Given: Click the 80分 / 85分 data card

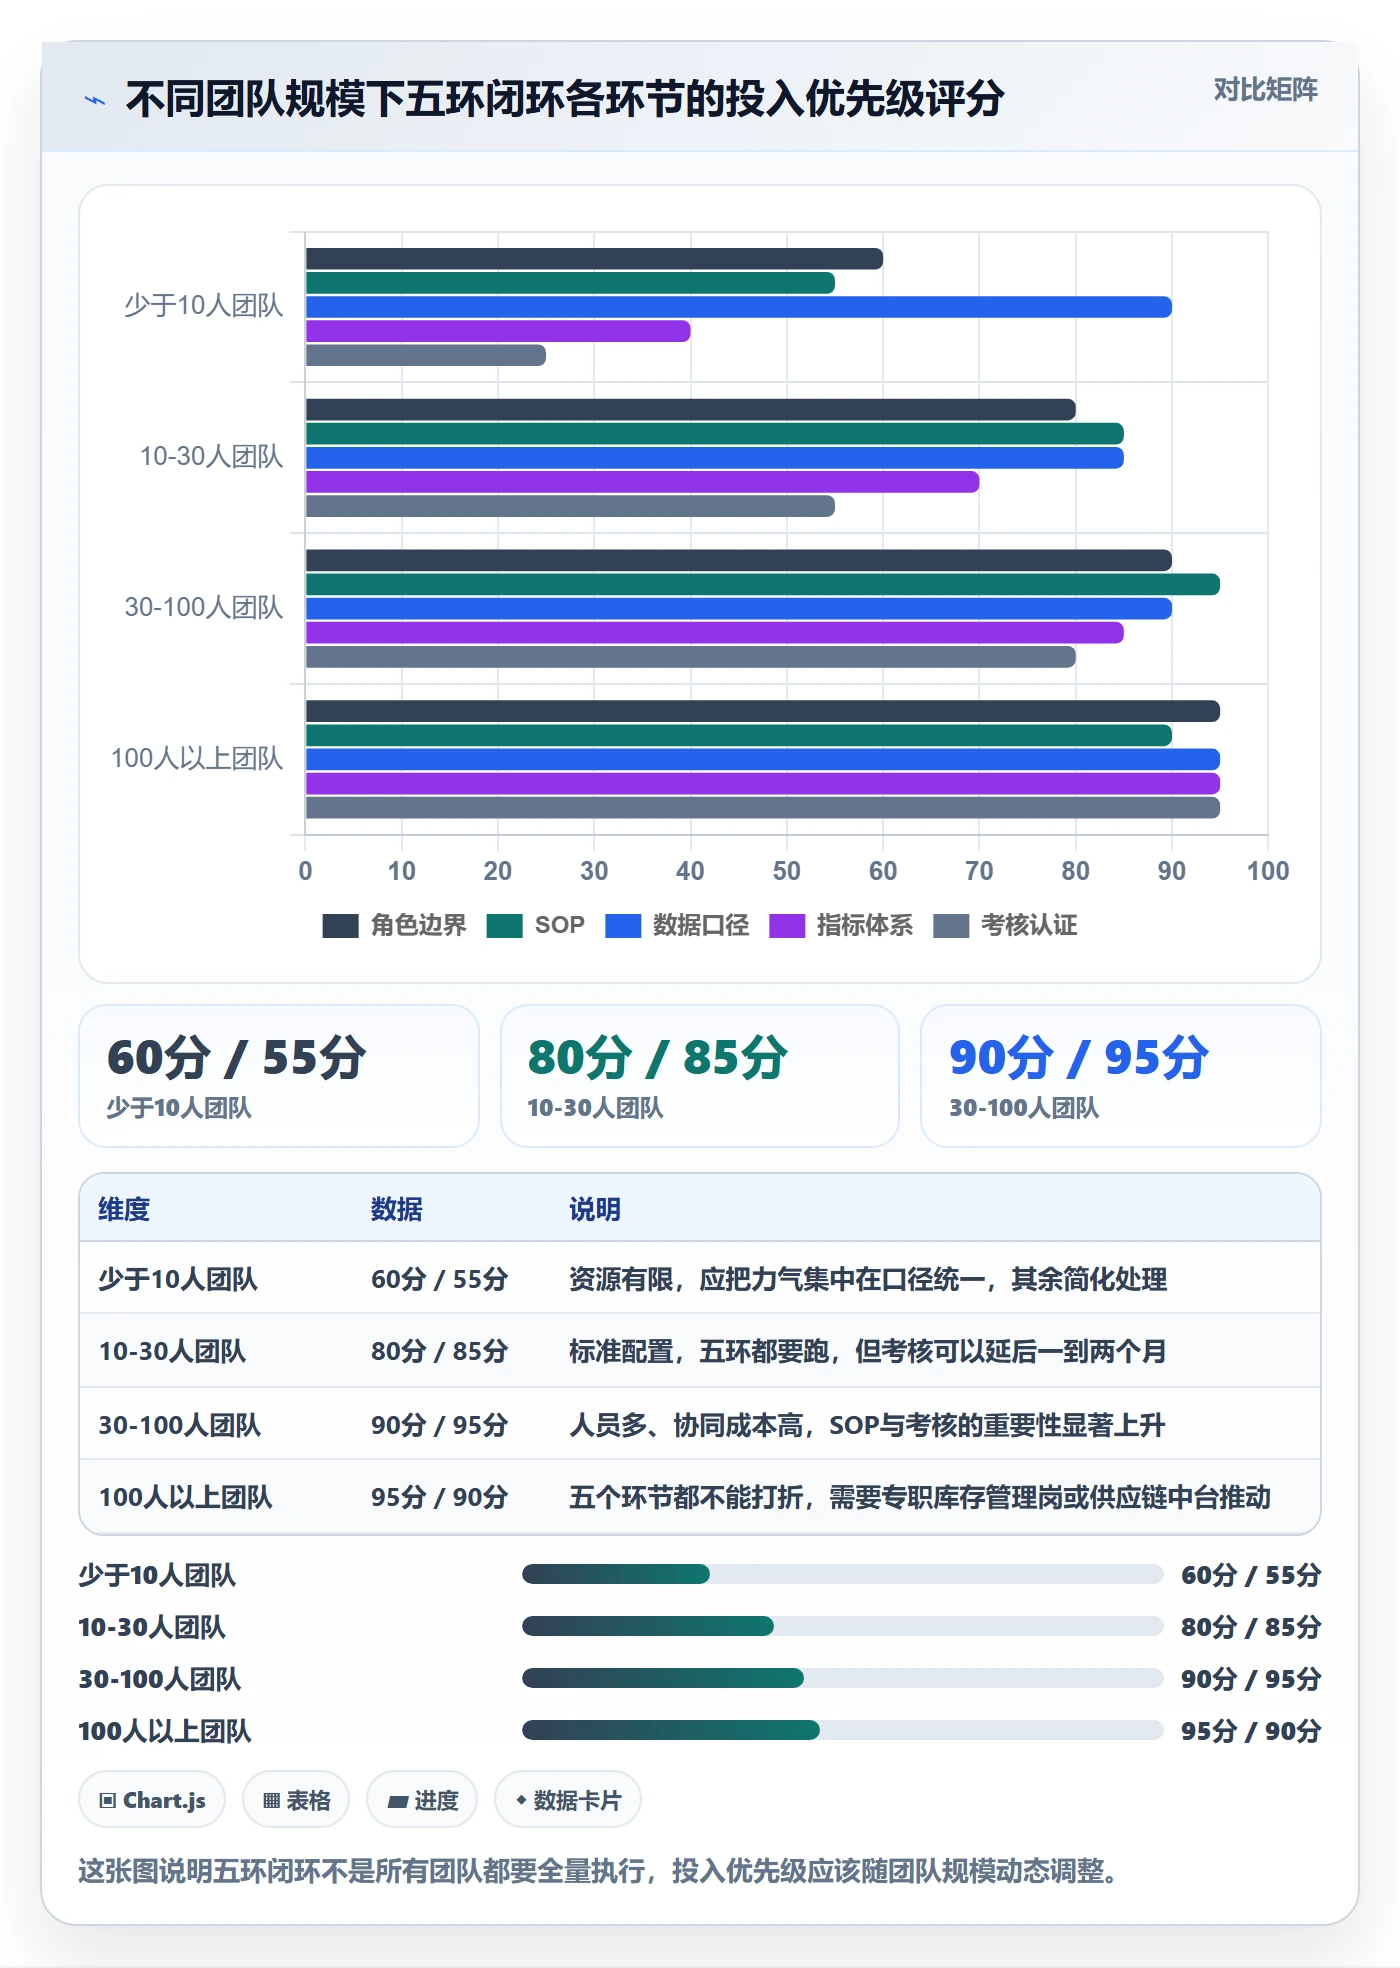Looking at the screenshot, I should pyautogui.click(x=700, y=1076).
